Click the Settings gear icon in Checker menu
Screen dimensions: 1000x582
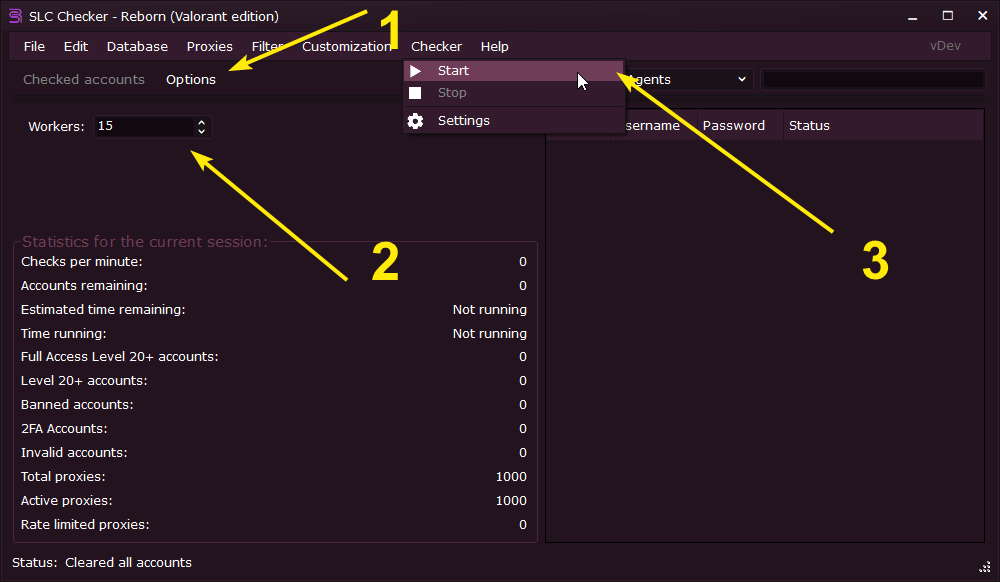[415, 121]
